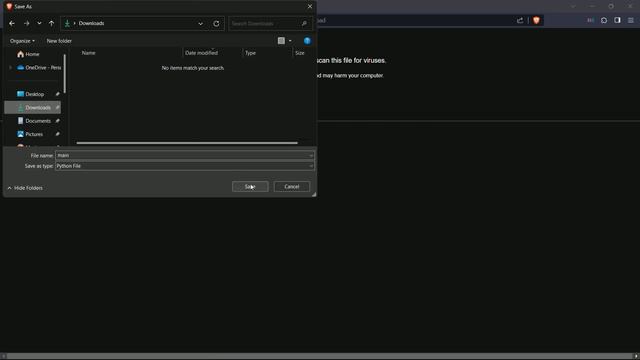640x360 pixels.
Task: Cancel the Save As dialog
Action: point(292,187)
